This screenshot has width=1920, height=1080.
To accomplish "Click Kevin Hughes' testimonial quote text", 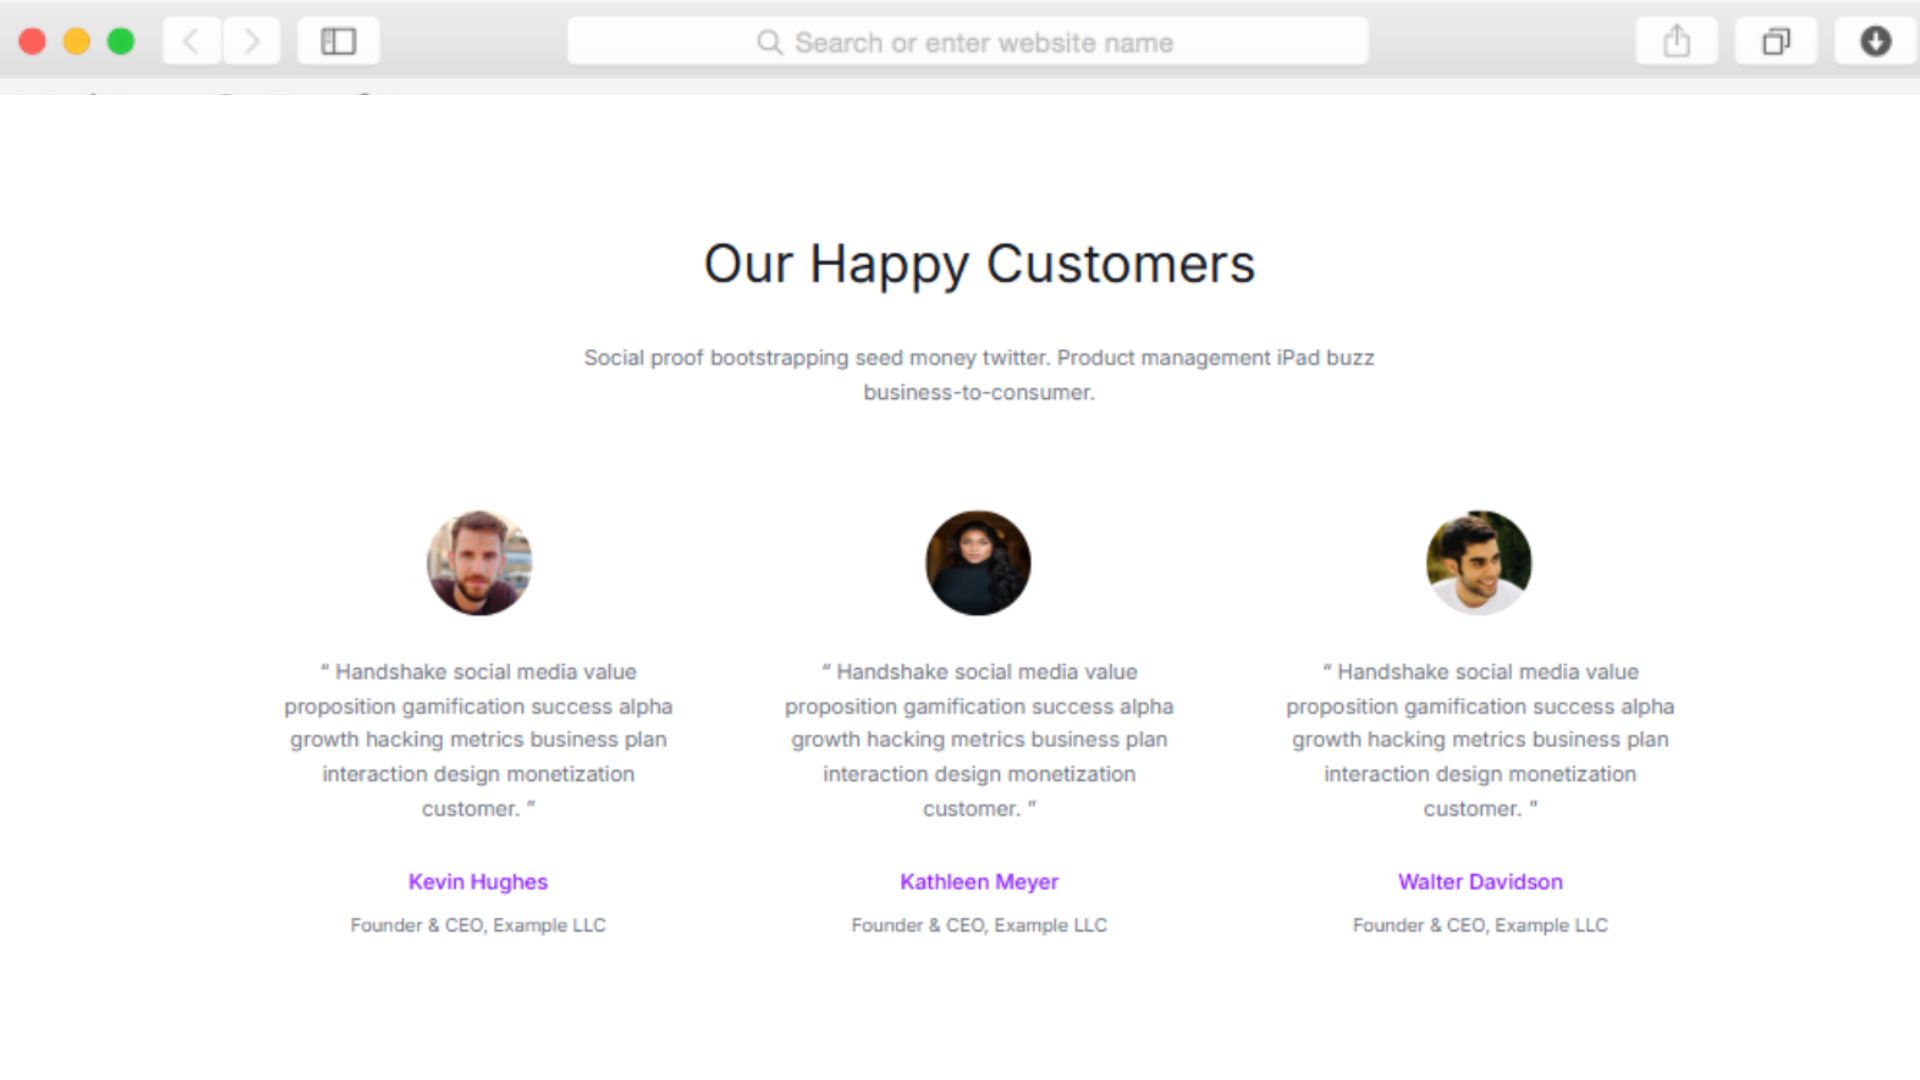I will pyautogui.click(x=478, y=740).
